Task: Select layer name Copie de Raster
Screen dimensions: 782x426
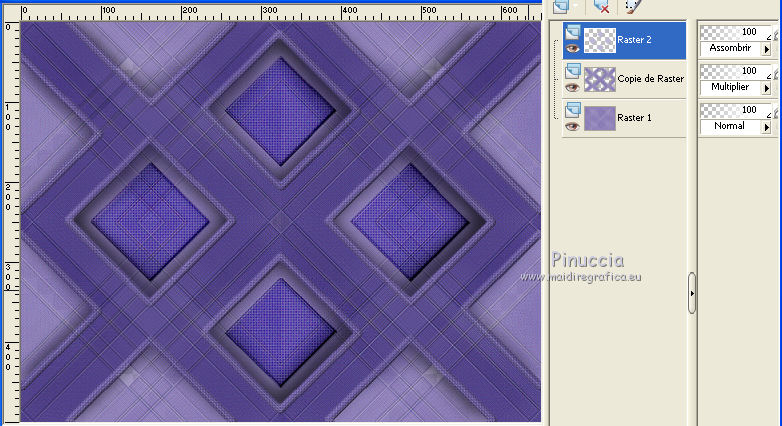Action: 650,79
